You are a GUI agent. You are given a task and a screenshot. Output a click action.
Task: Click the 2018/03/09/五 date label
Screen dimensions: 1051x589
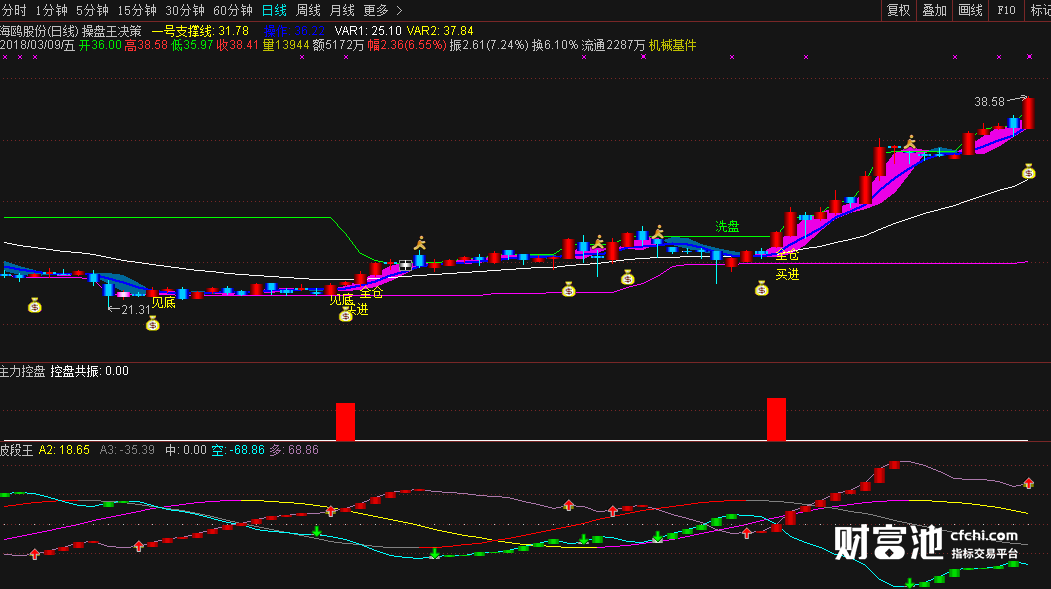[38, 45]
